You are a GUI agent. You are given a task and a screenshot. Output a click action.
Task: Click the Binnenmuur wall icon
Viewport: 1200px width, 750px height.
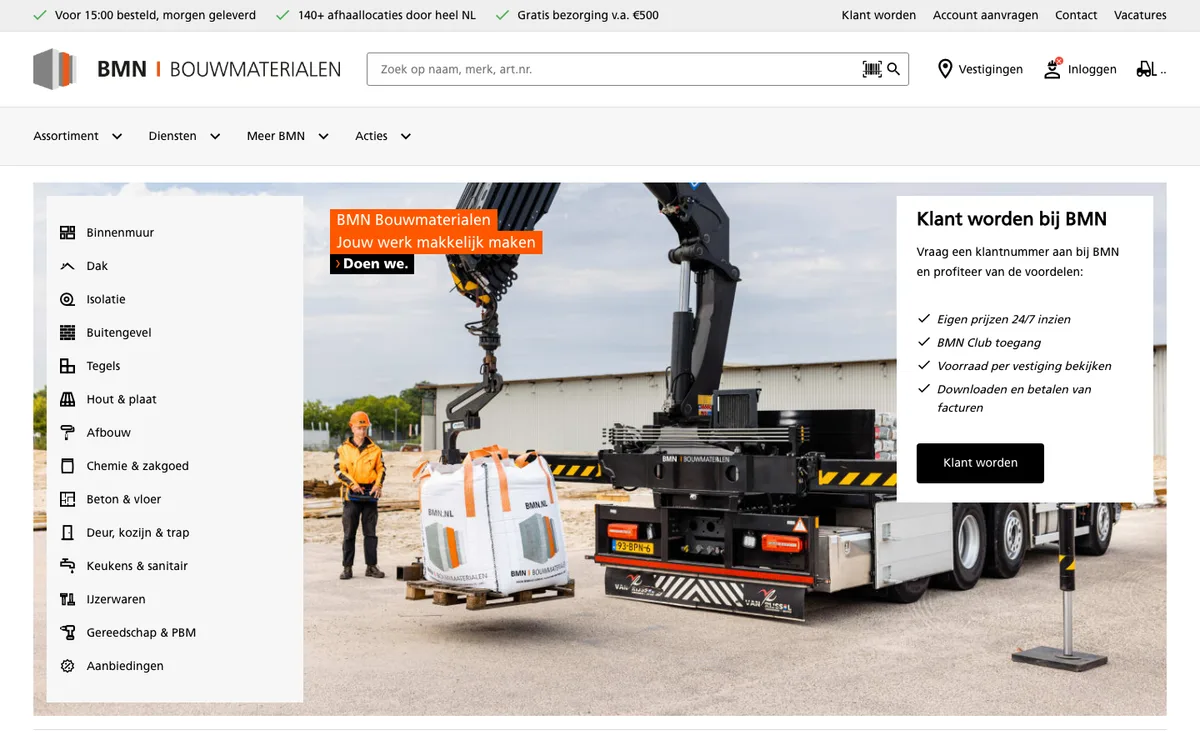coord(67,233)
